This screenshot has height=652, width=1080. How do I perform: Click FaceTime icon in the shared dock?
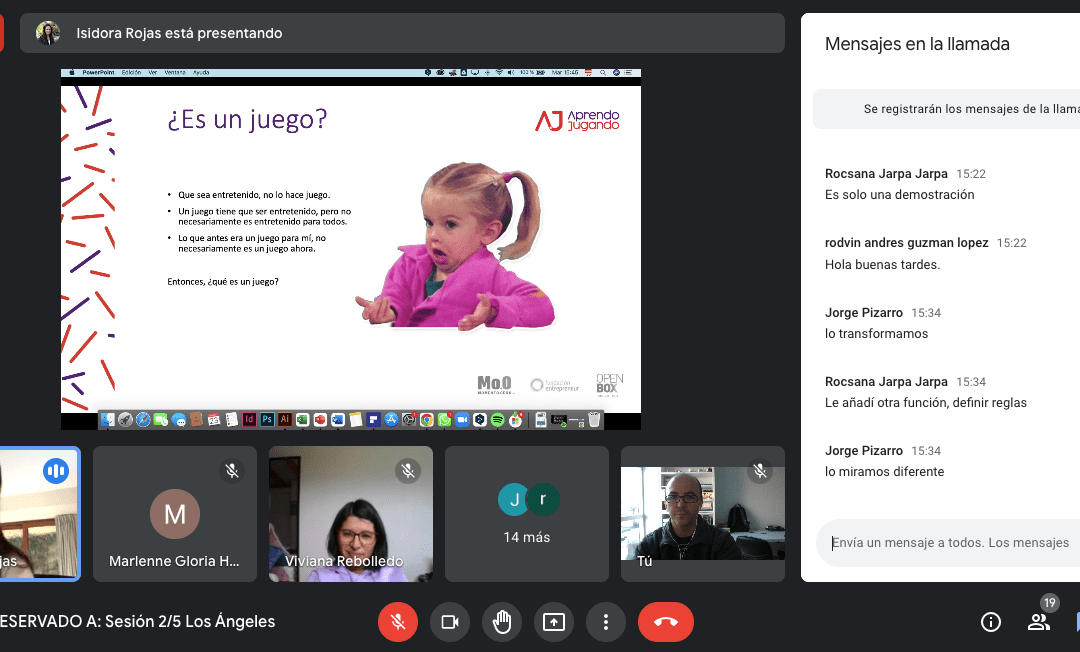(161, 419)
